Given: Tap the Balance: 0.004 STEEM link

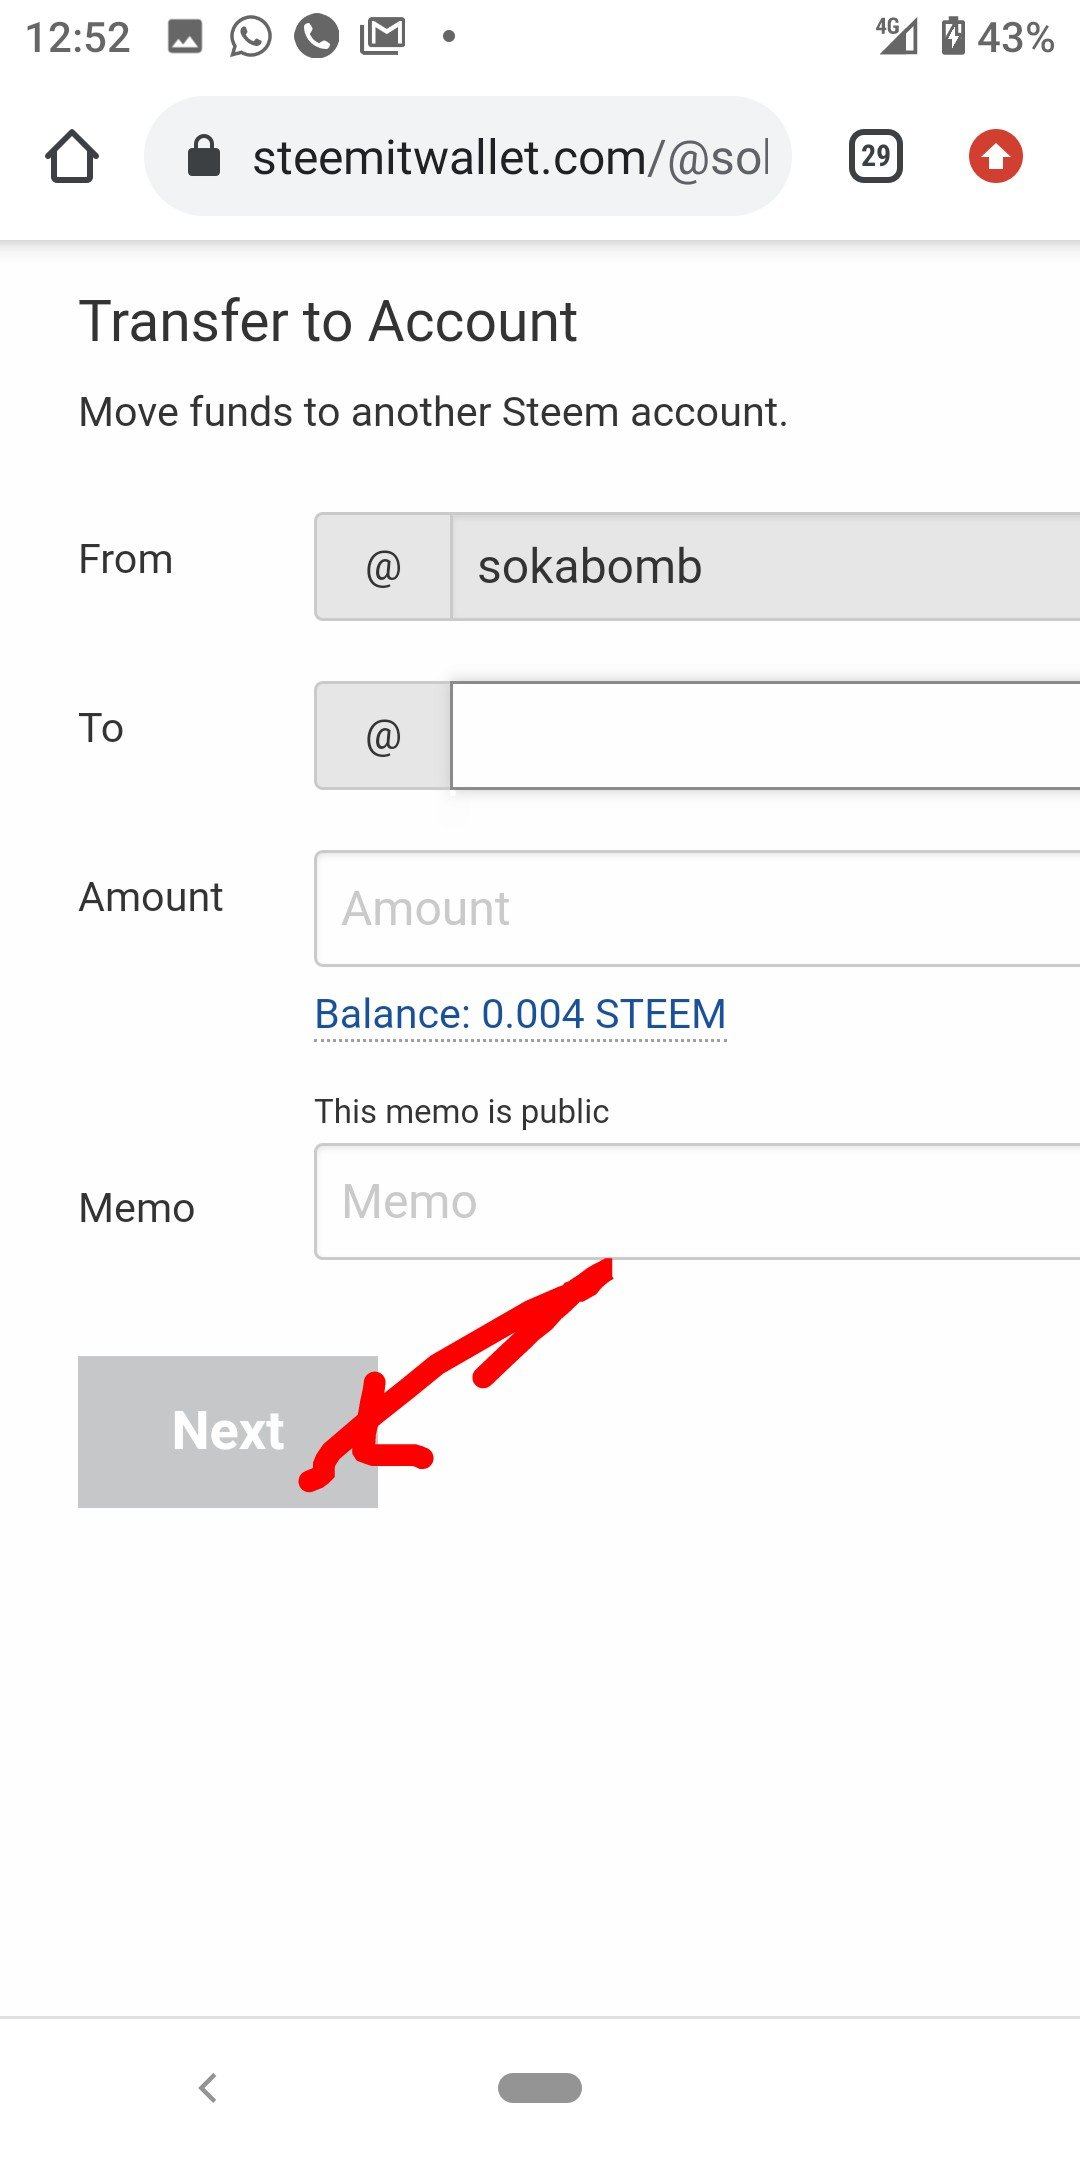Looking at the screenshot, I should pyautogui.click(x=520, y=1014).
